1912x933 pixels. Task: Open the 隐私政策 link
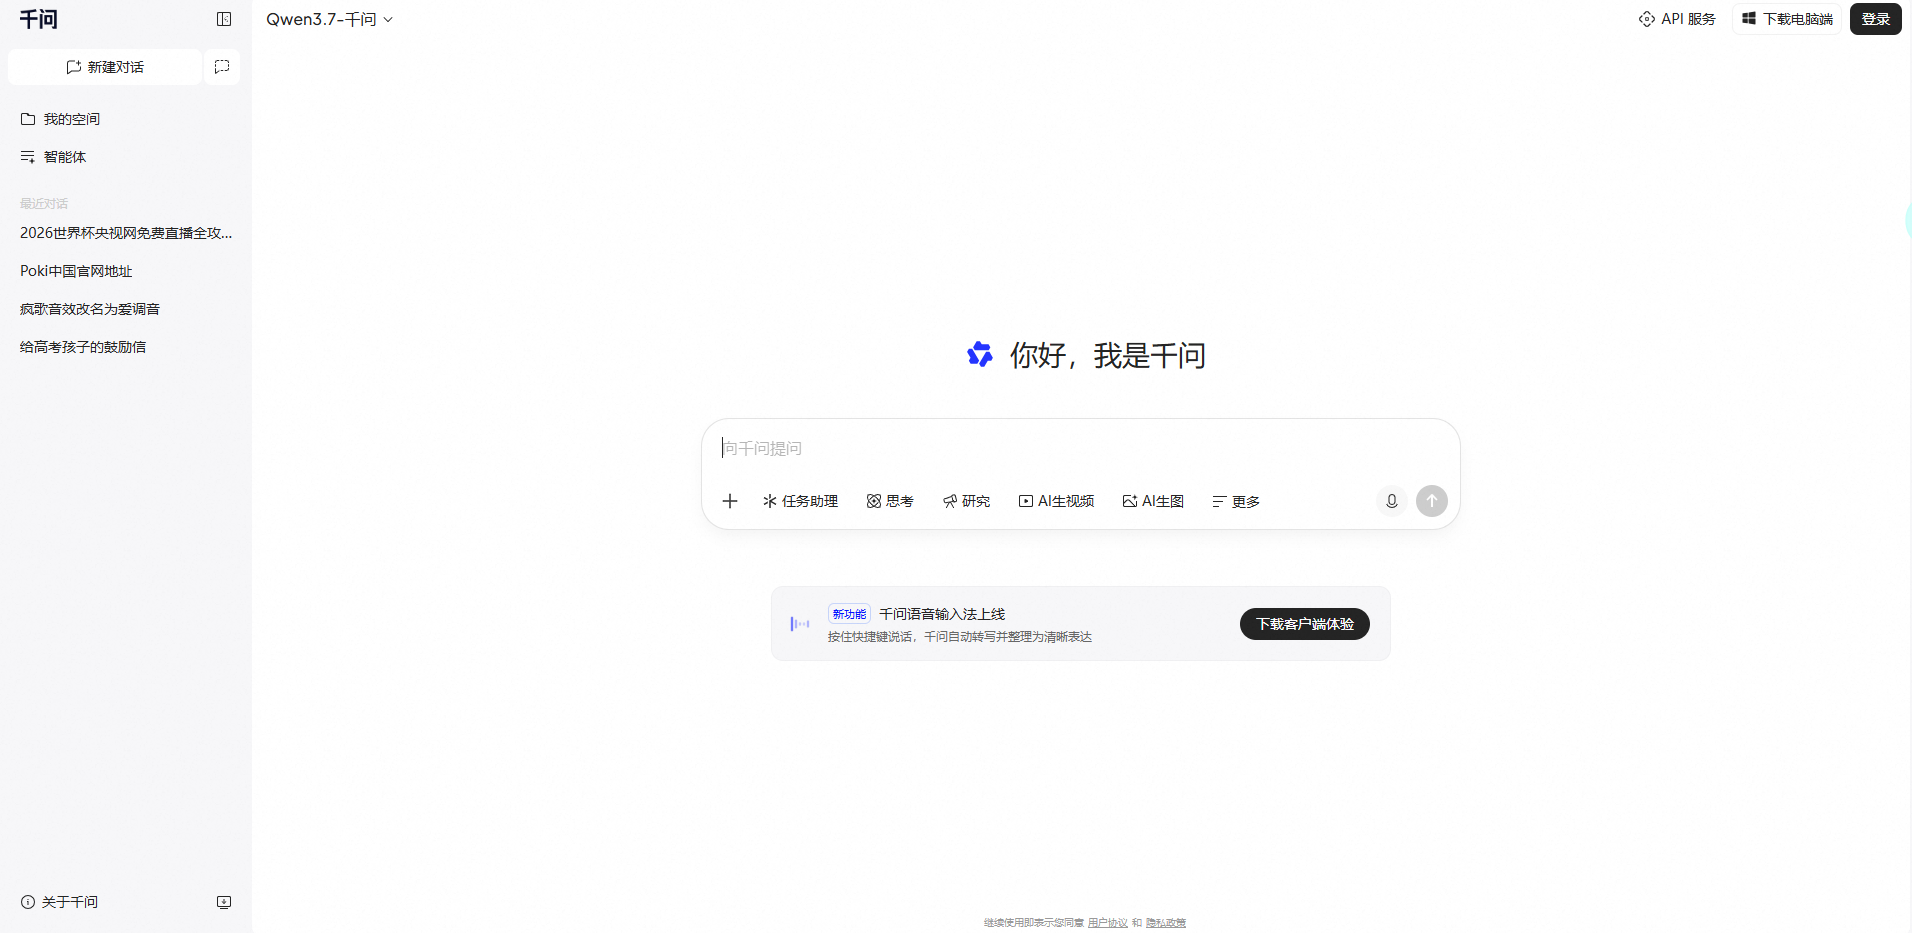[1166, 923]
